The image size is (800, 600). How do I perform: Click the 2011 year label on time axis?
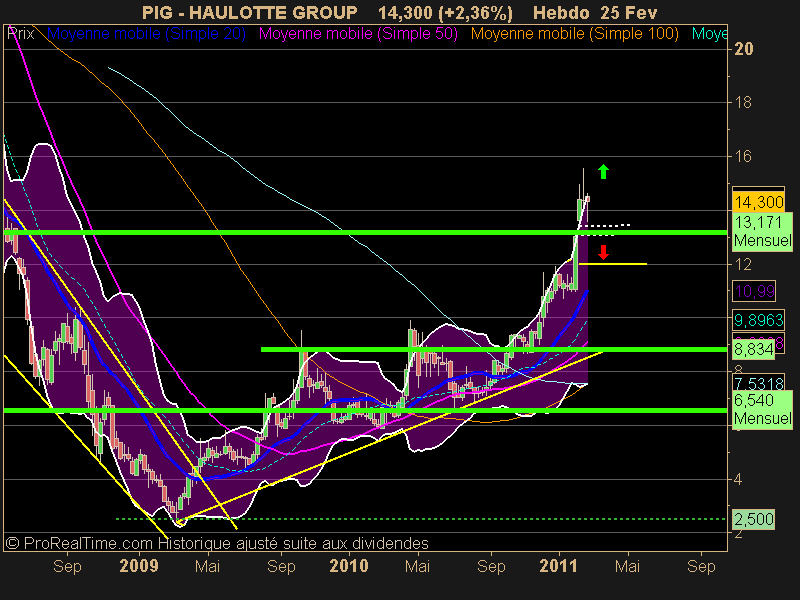[559, 566]
